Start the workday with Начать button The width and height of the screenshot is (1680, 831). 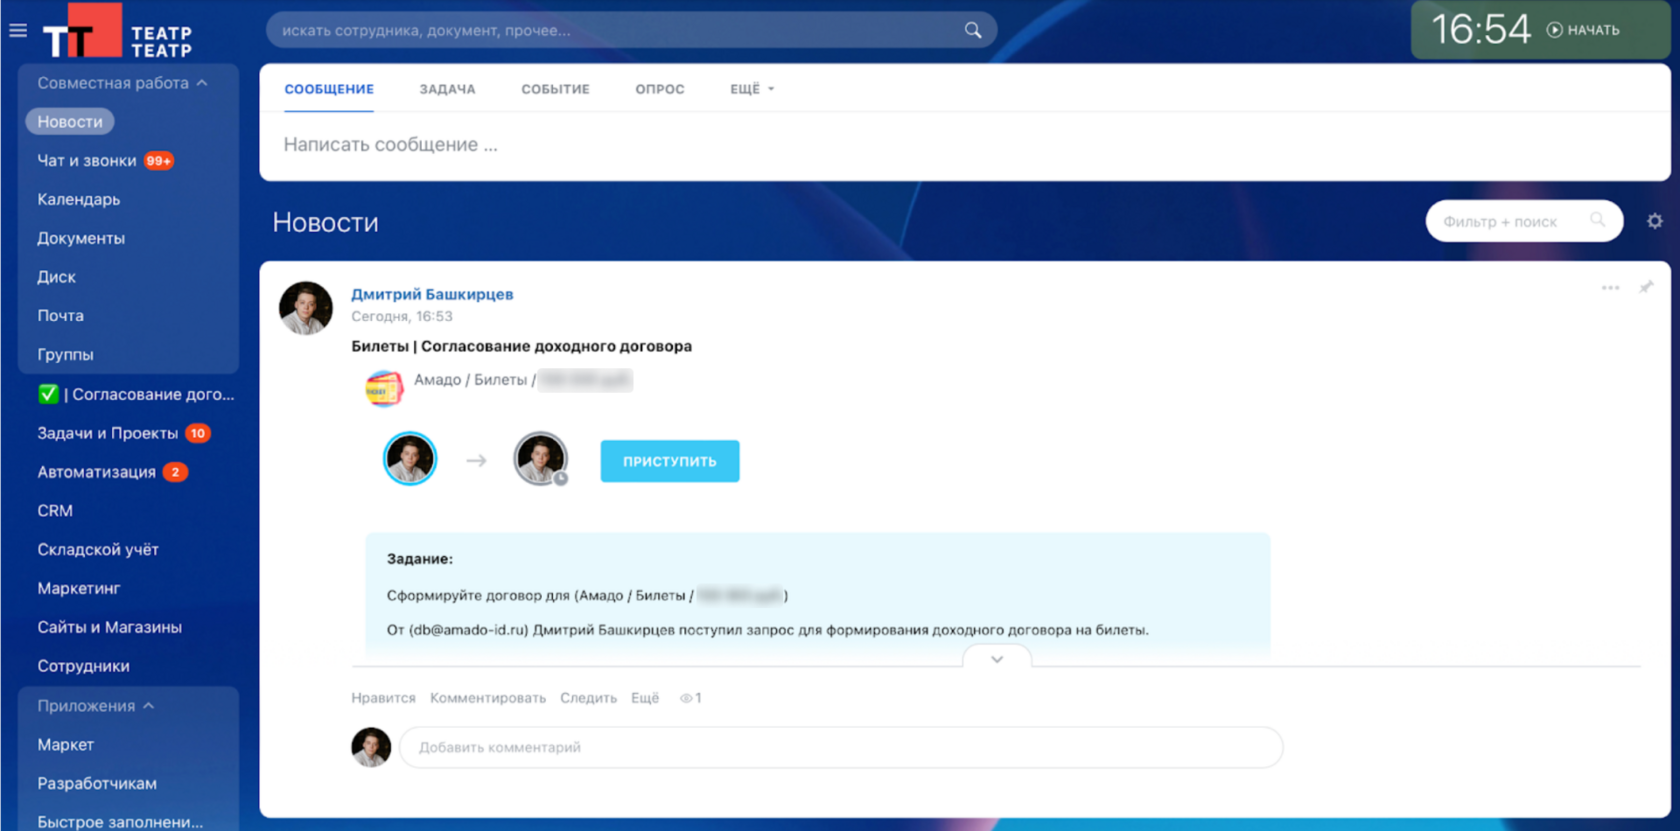[1583, 30]
